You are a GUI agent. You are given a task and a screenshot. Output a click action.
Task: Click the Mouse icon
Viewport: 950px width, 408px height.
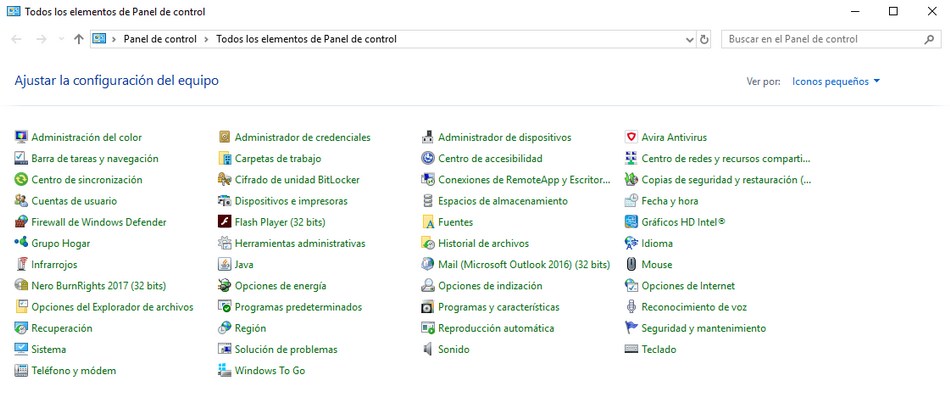coord(631,265)
